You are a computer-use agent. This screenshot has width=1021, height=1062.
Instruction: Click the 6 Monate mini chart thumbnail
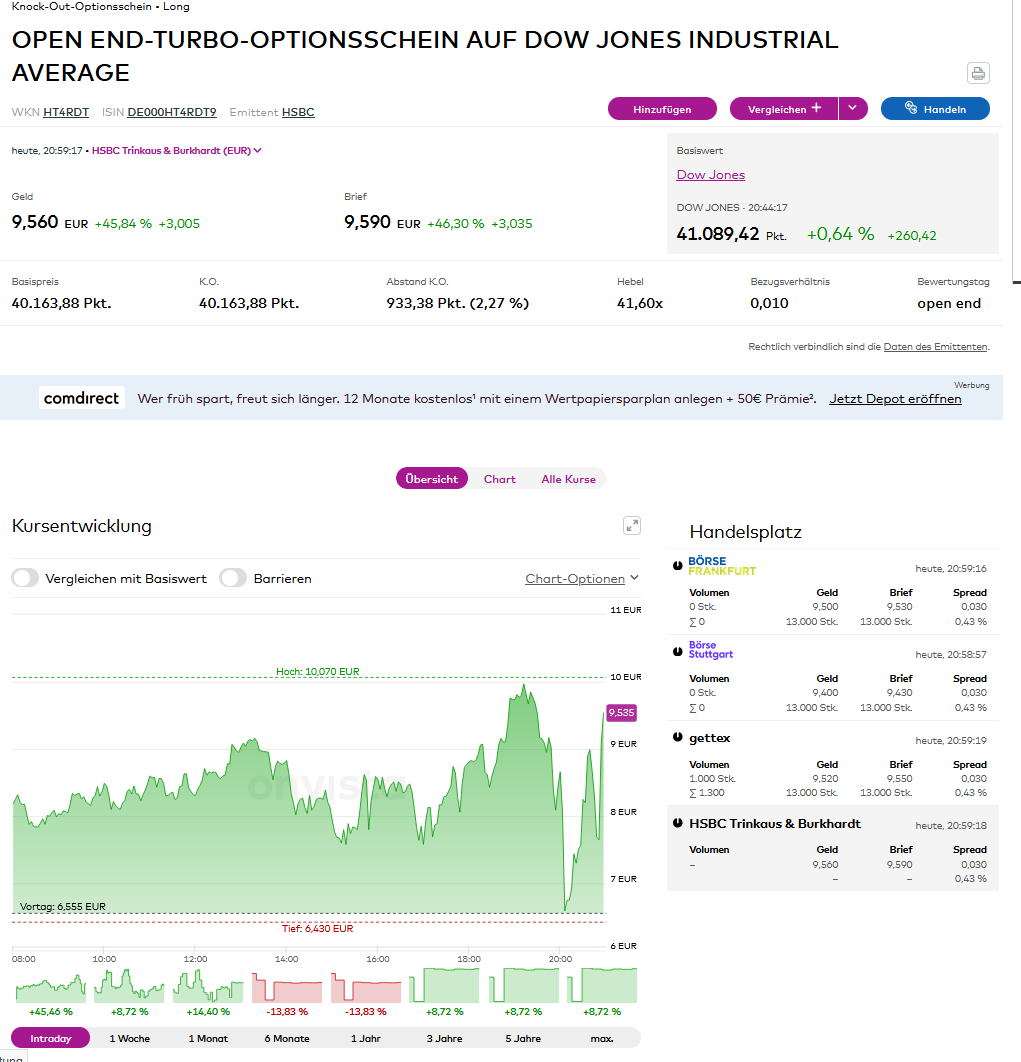[x=287, y=985]
